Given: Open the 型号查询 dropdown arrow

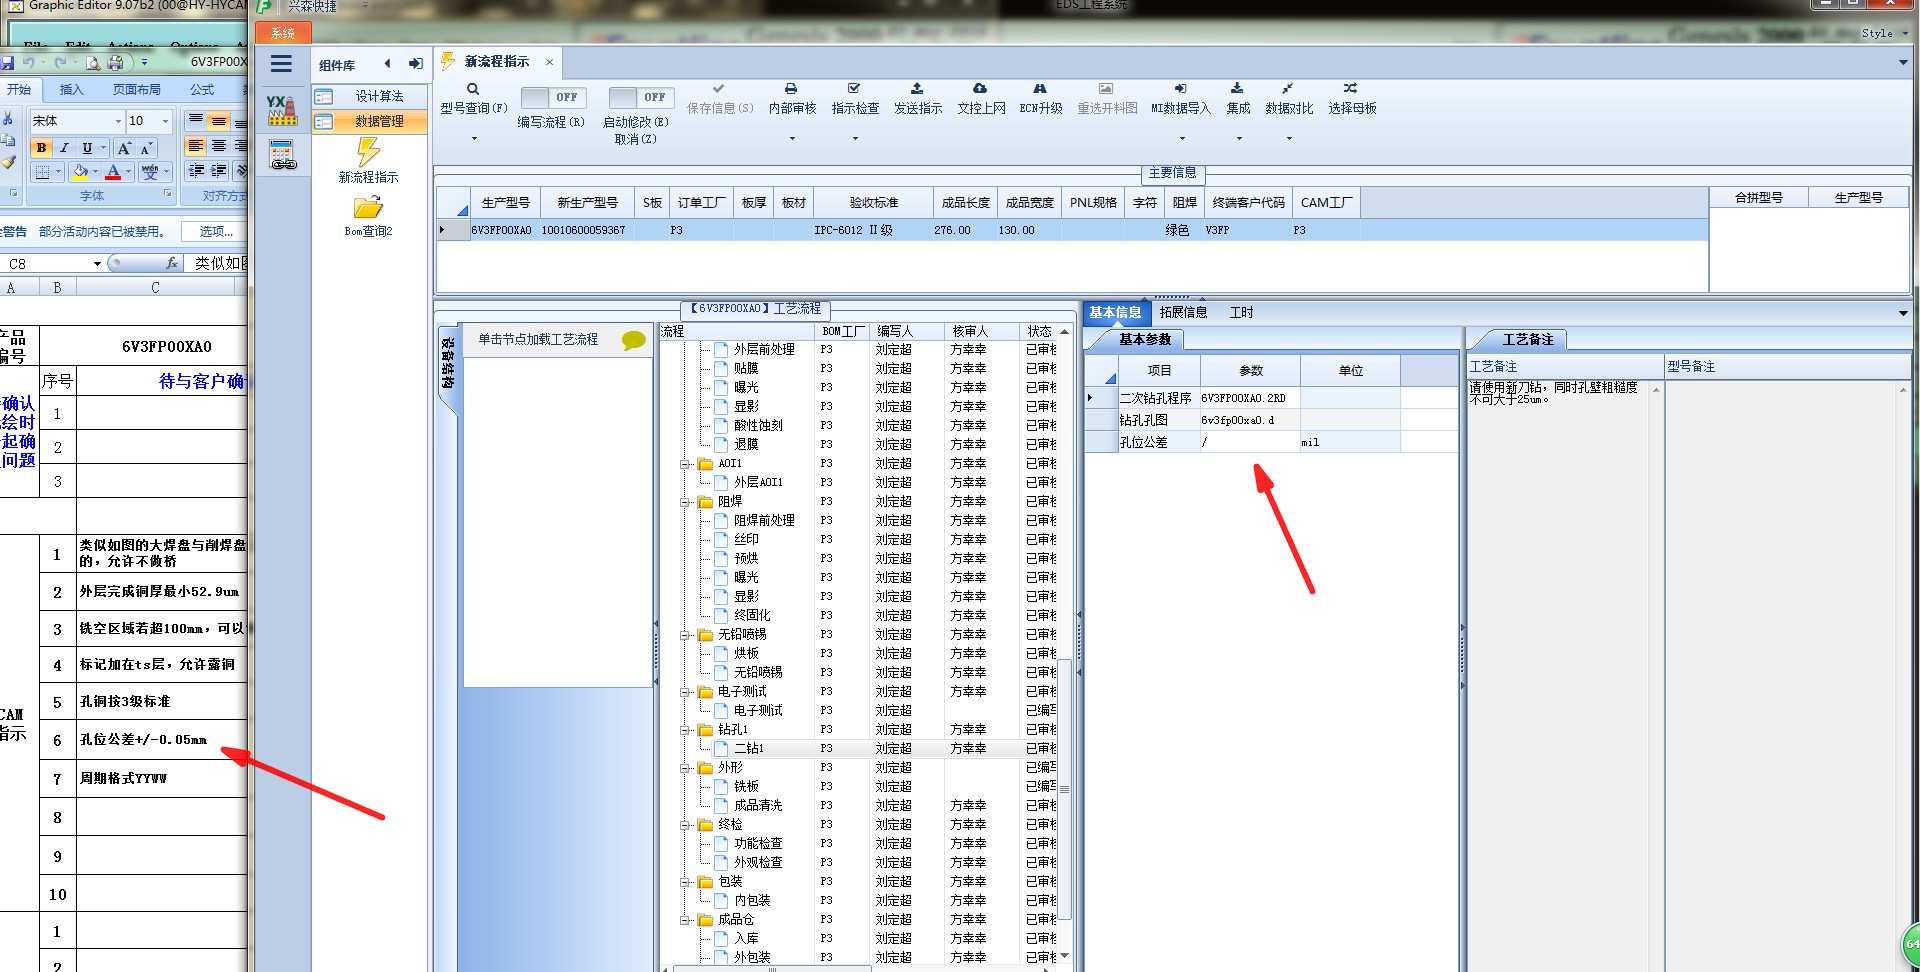Looking at the screenshot, I should [474, 138].
